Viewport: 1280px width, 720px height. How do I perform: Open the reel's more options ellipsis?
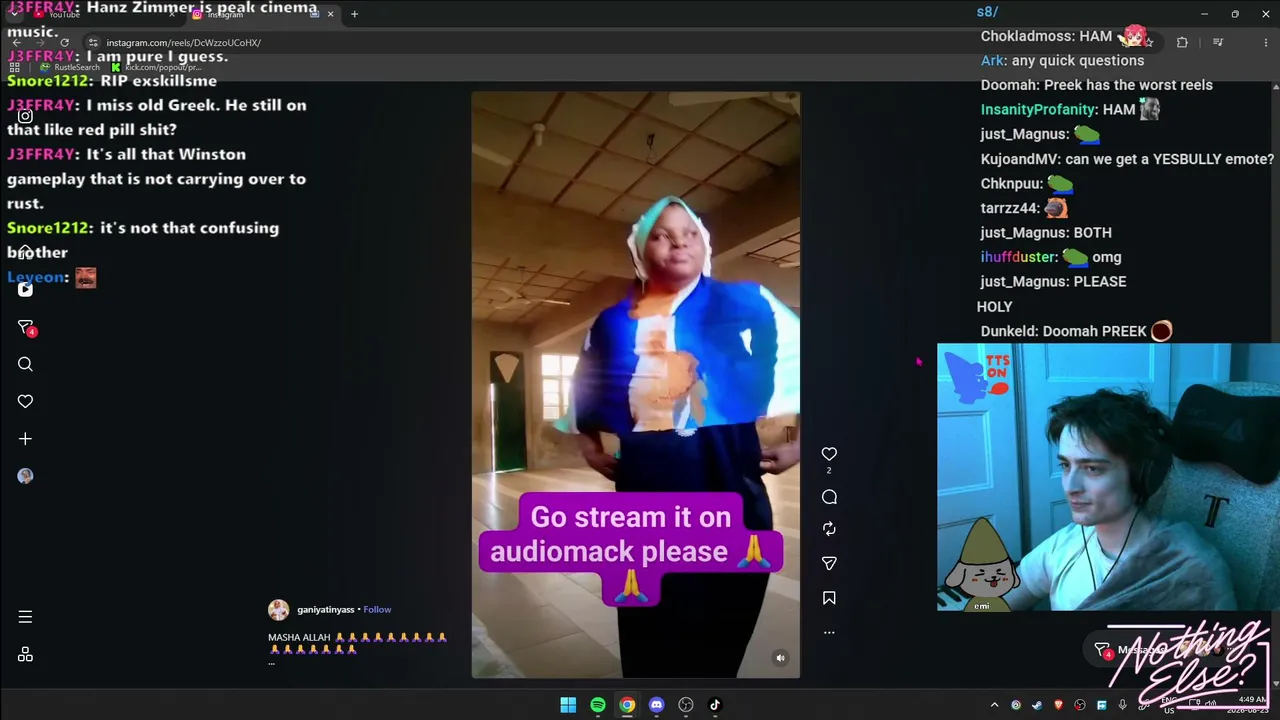pyautogui.click(x=829, y=632)
